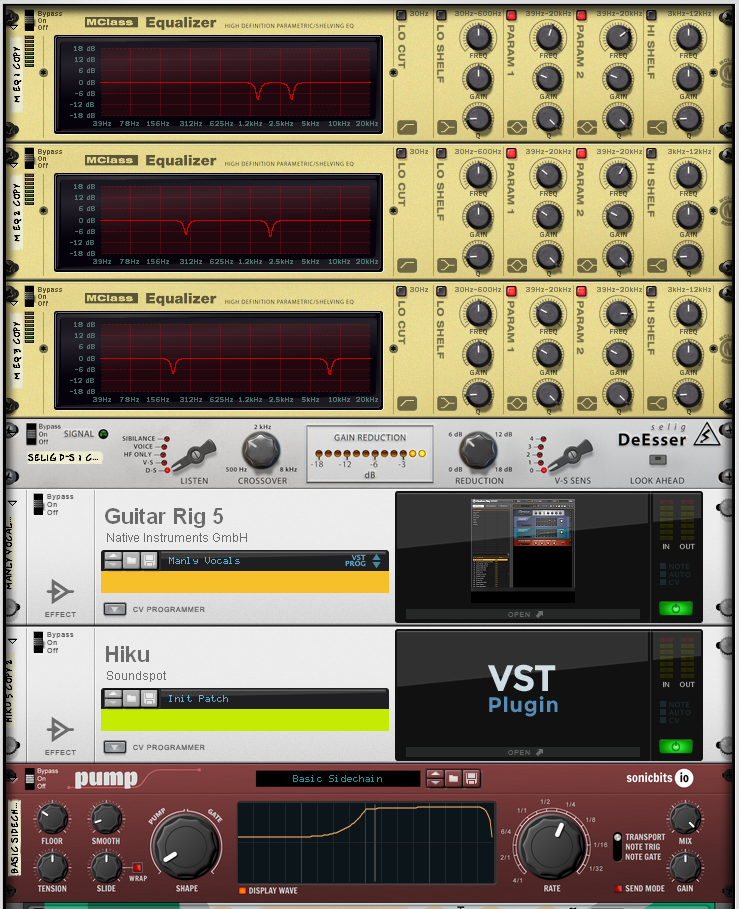Click the LO CUT filter icon on M EQ 1 COPY
The width and height of the screenshot is (739, 909).
click(407, 127)
